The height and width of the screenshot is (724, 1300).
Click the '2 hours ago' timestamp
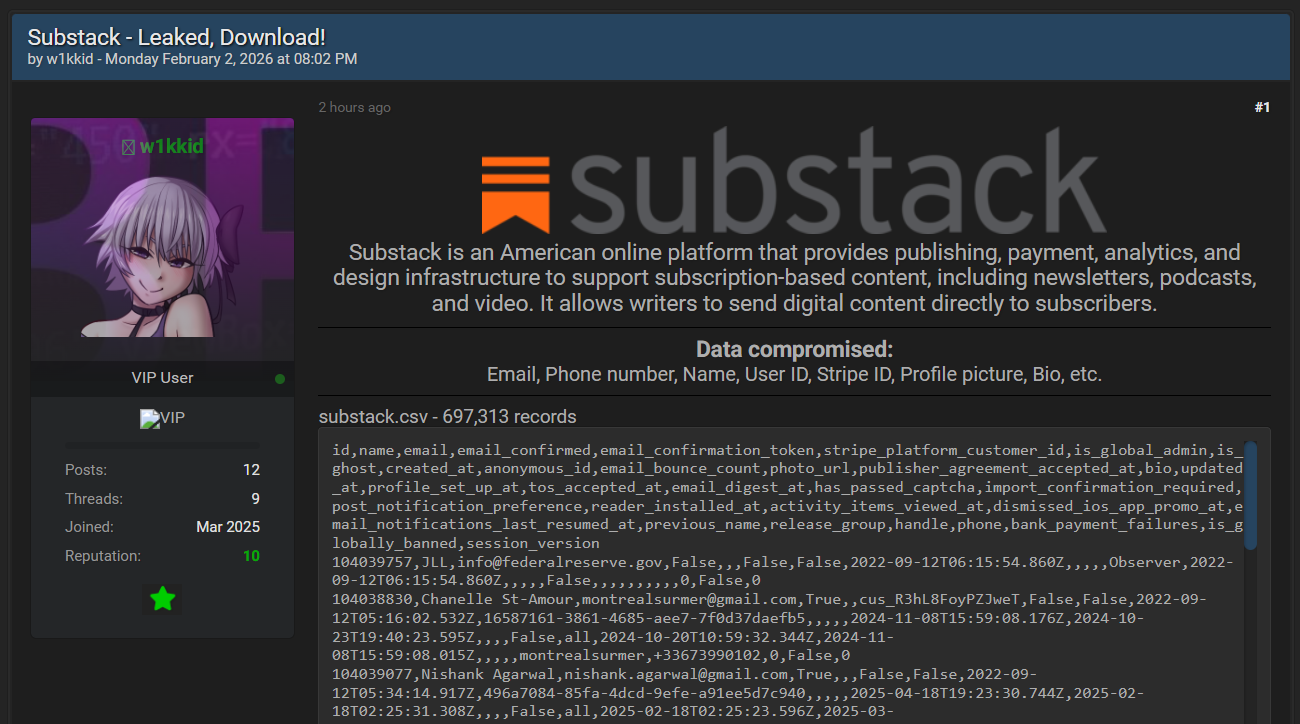(x=354, y=107)
